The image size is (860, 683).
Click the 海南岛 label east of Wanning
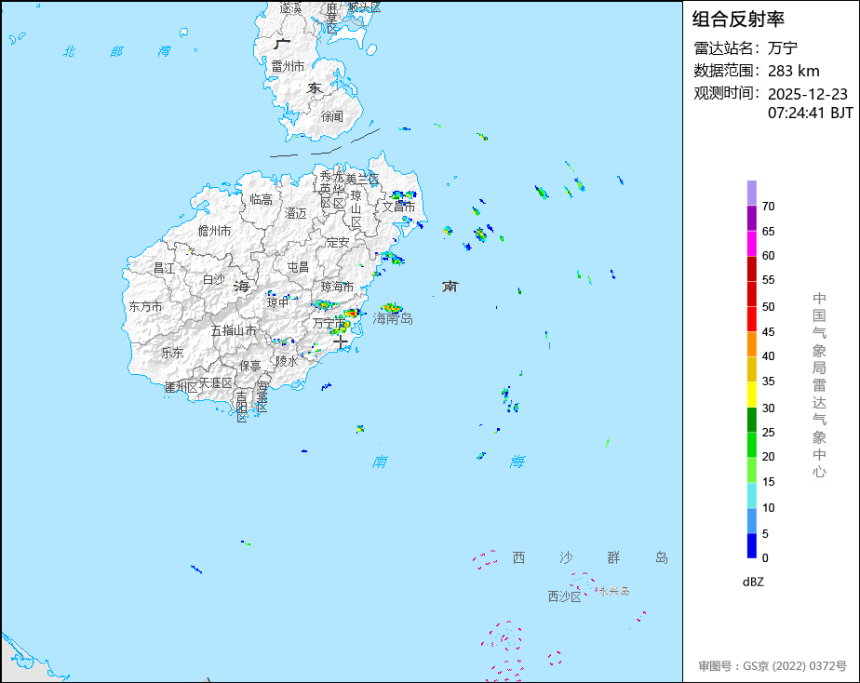tap(393, 318)
